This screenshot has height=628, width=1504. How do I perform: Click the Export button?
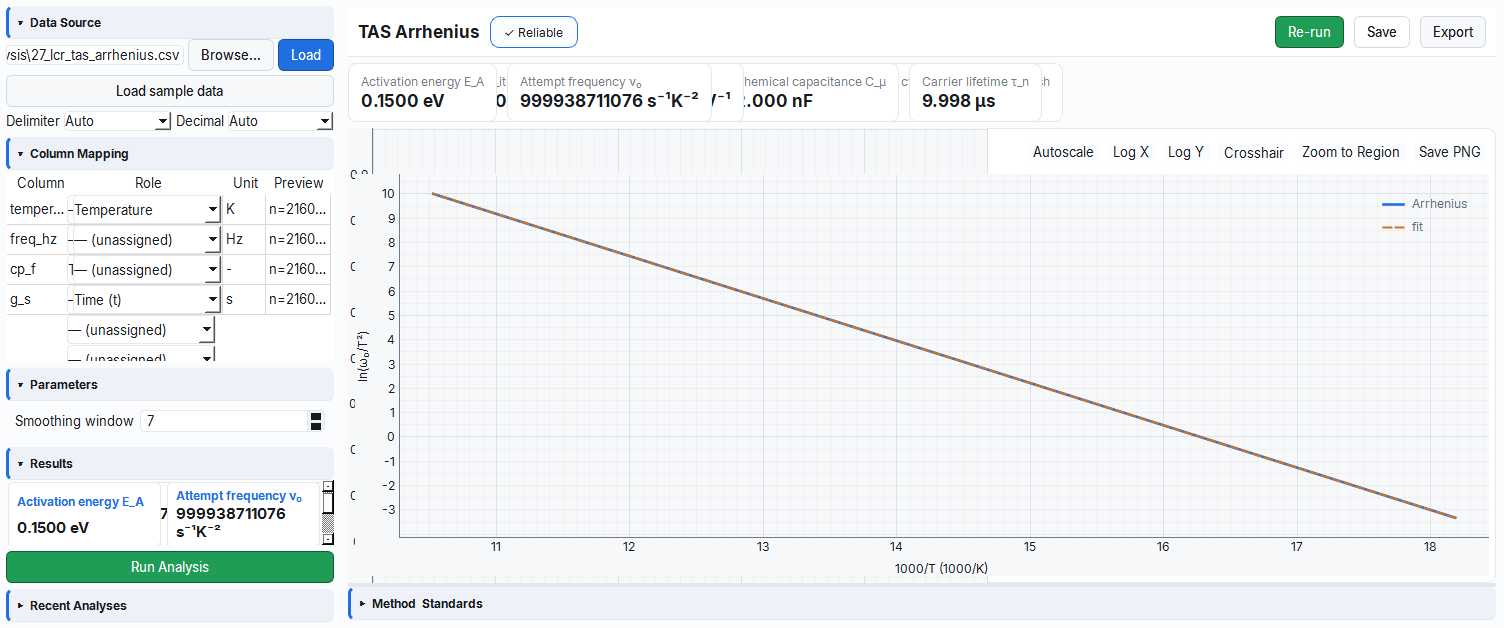tap(1453, 32)
